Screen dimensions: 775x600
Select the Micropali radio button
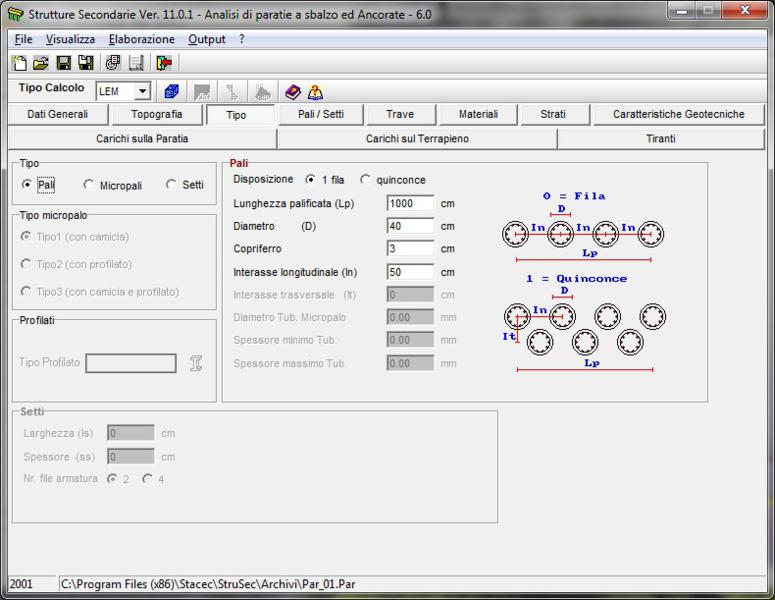click(90, 185)
